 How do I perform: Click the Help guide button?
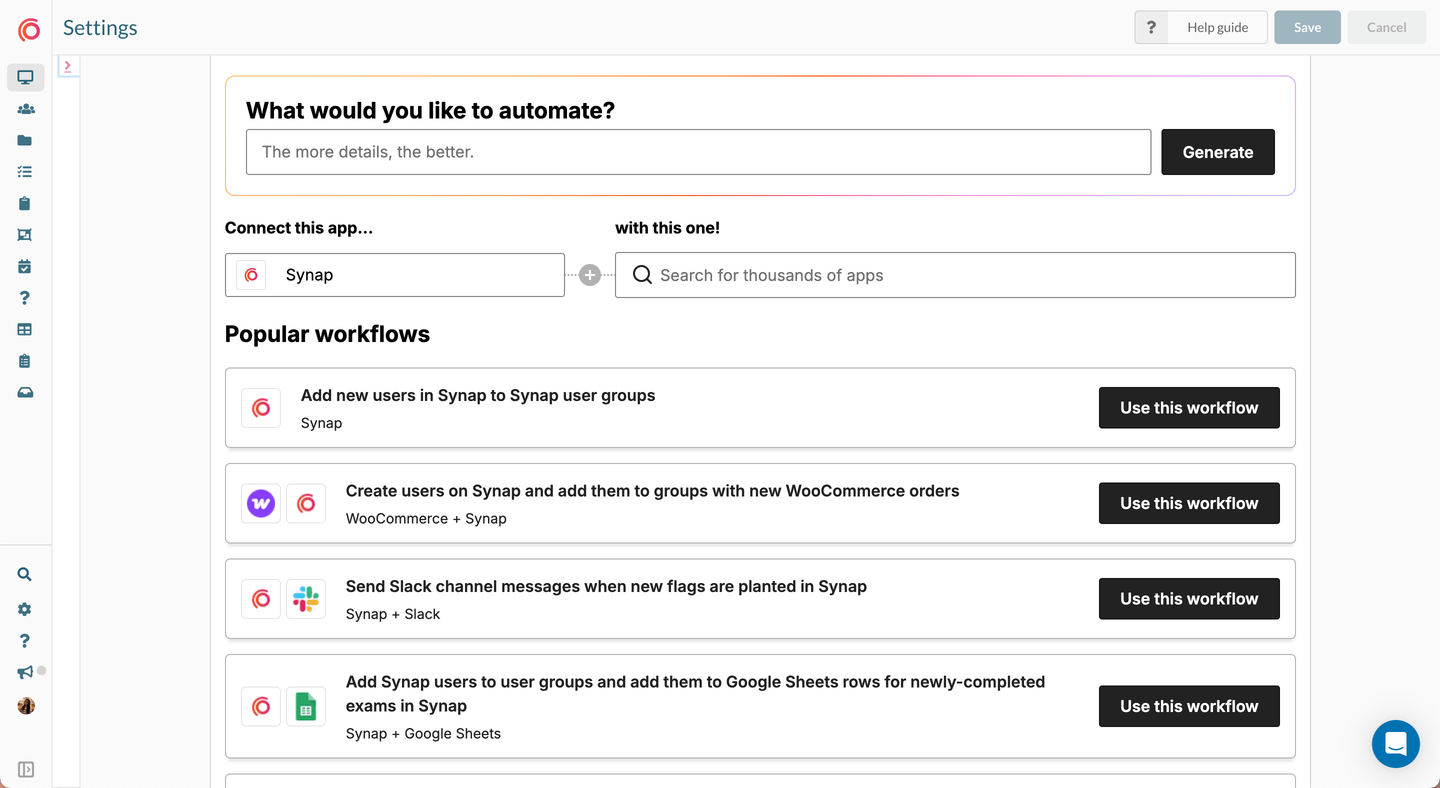point(1217,27)
